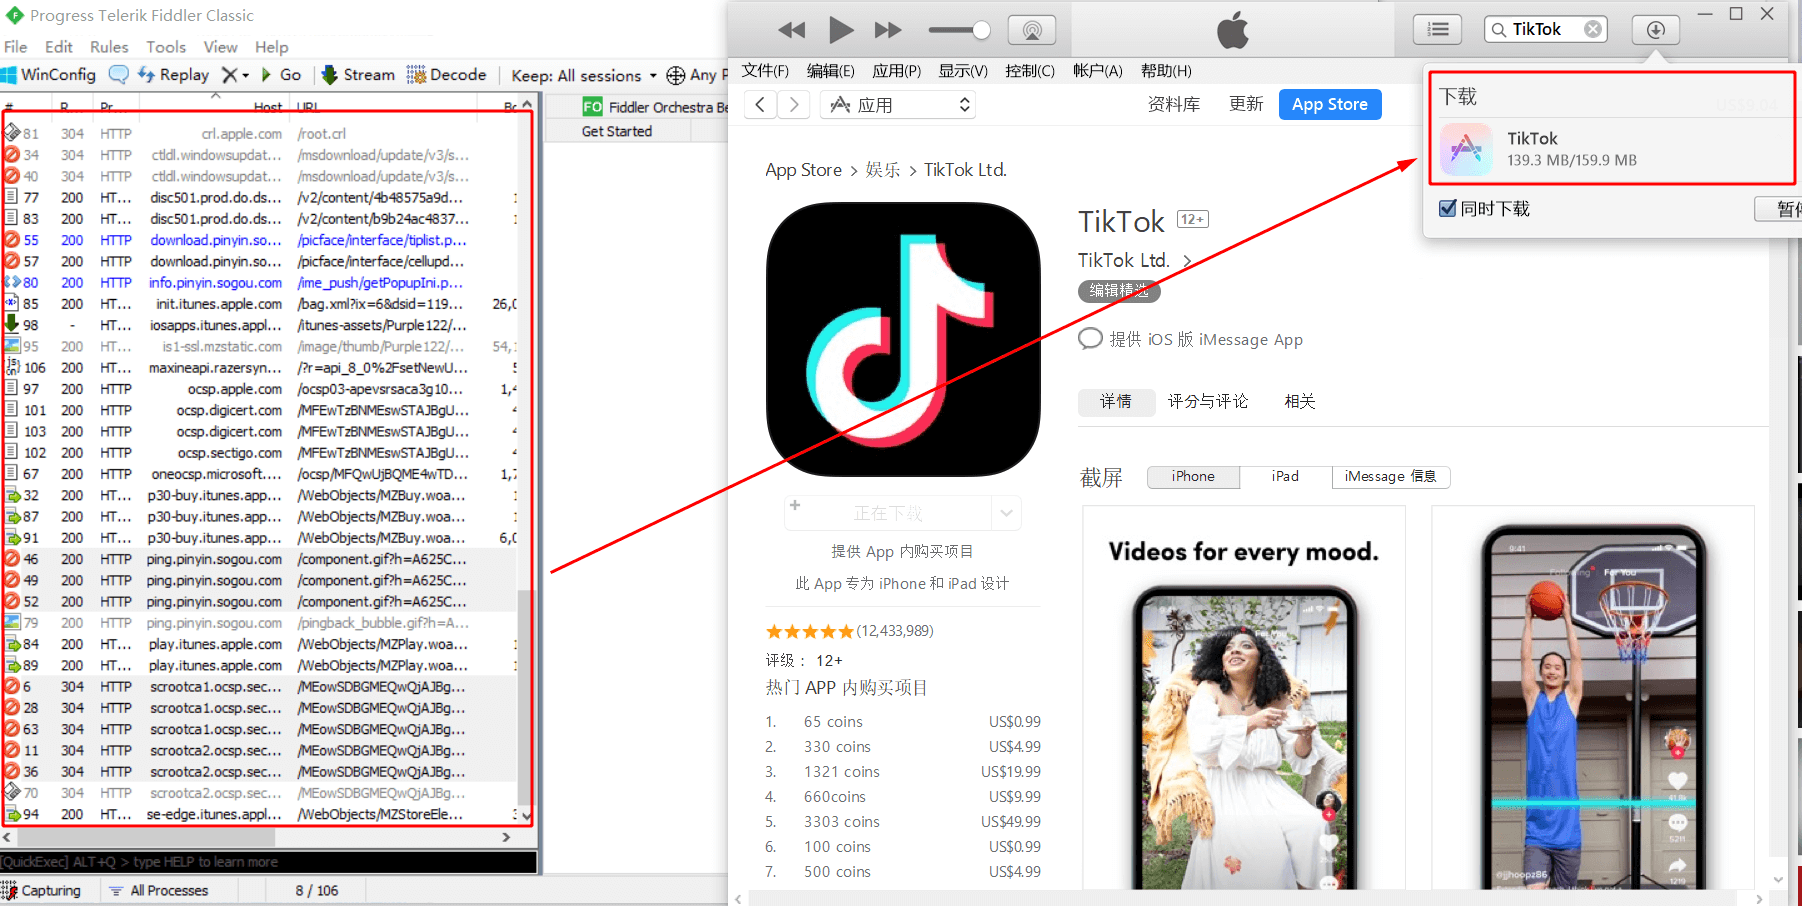Select the iPhone screenshots tab
Image resolution: width=1802 pixels, height=906 pixels.
pyautogui.click(x=1193, y=477)
